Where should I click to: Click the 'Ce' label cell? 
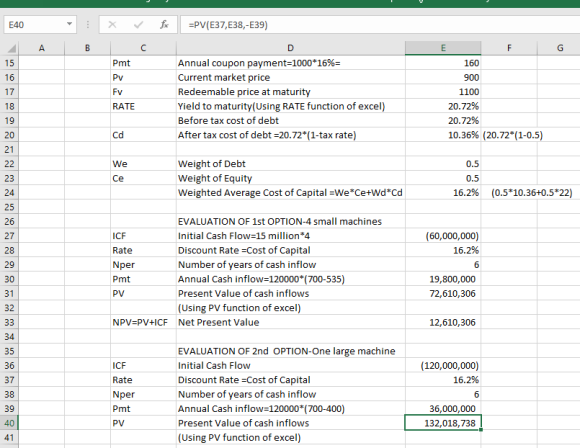[143, 178]
